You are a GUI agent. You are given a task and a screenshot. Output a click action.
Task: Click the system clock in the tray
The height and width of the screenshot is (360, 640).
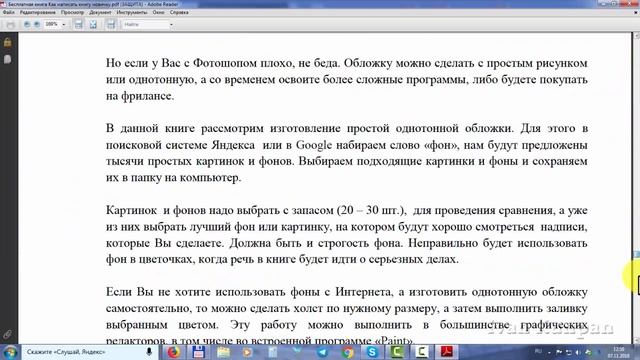coord(619,352)
